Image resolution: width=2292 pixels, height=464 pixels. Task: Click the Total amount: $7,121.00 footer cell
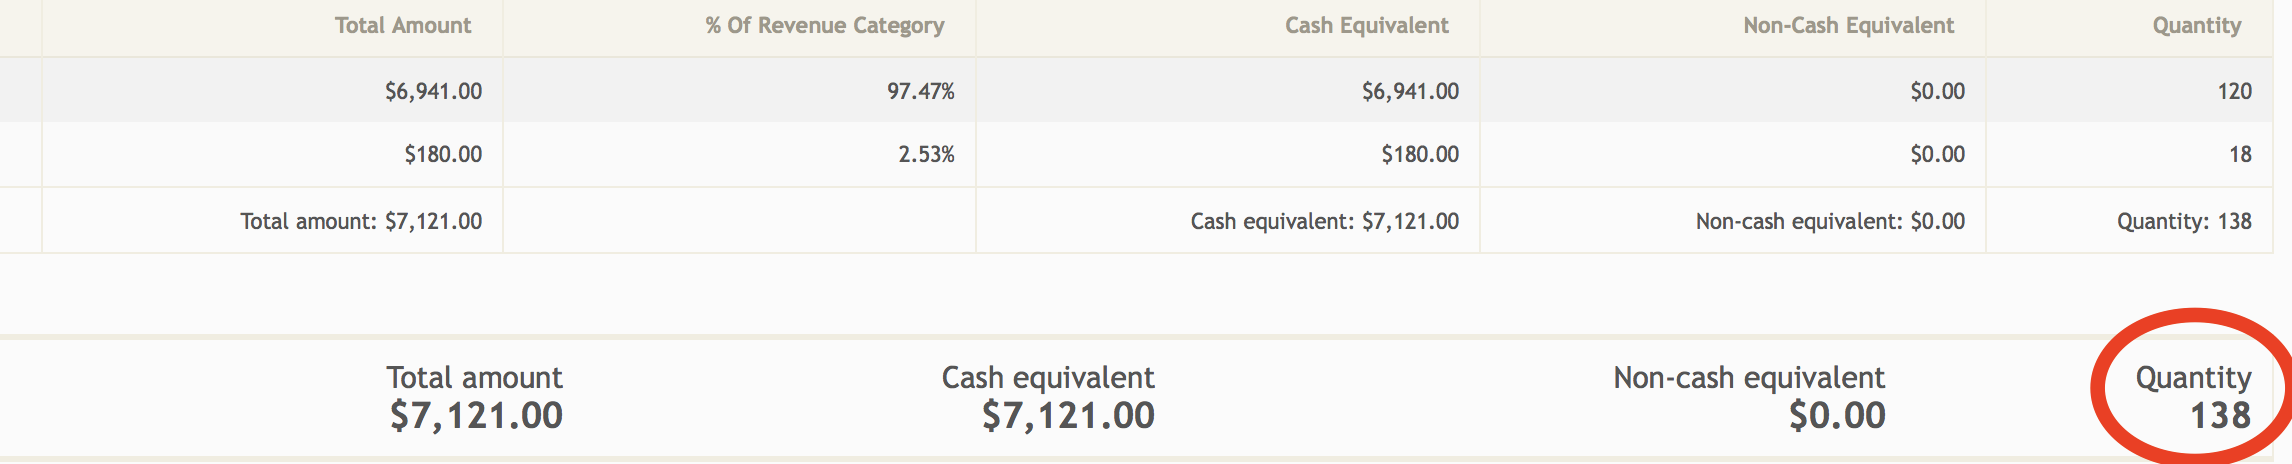pos(272,221)
